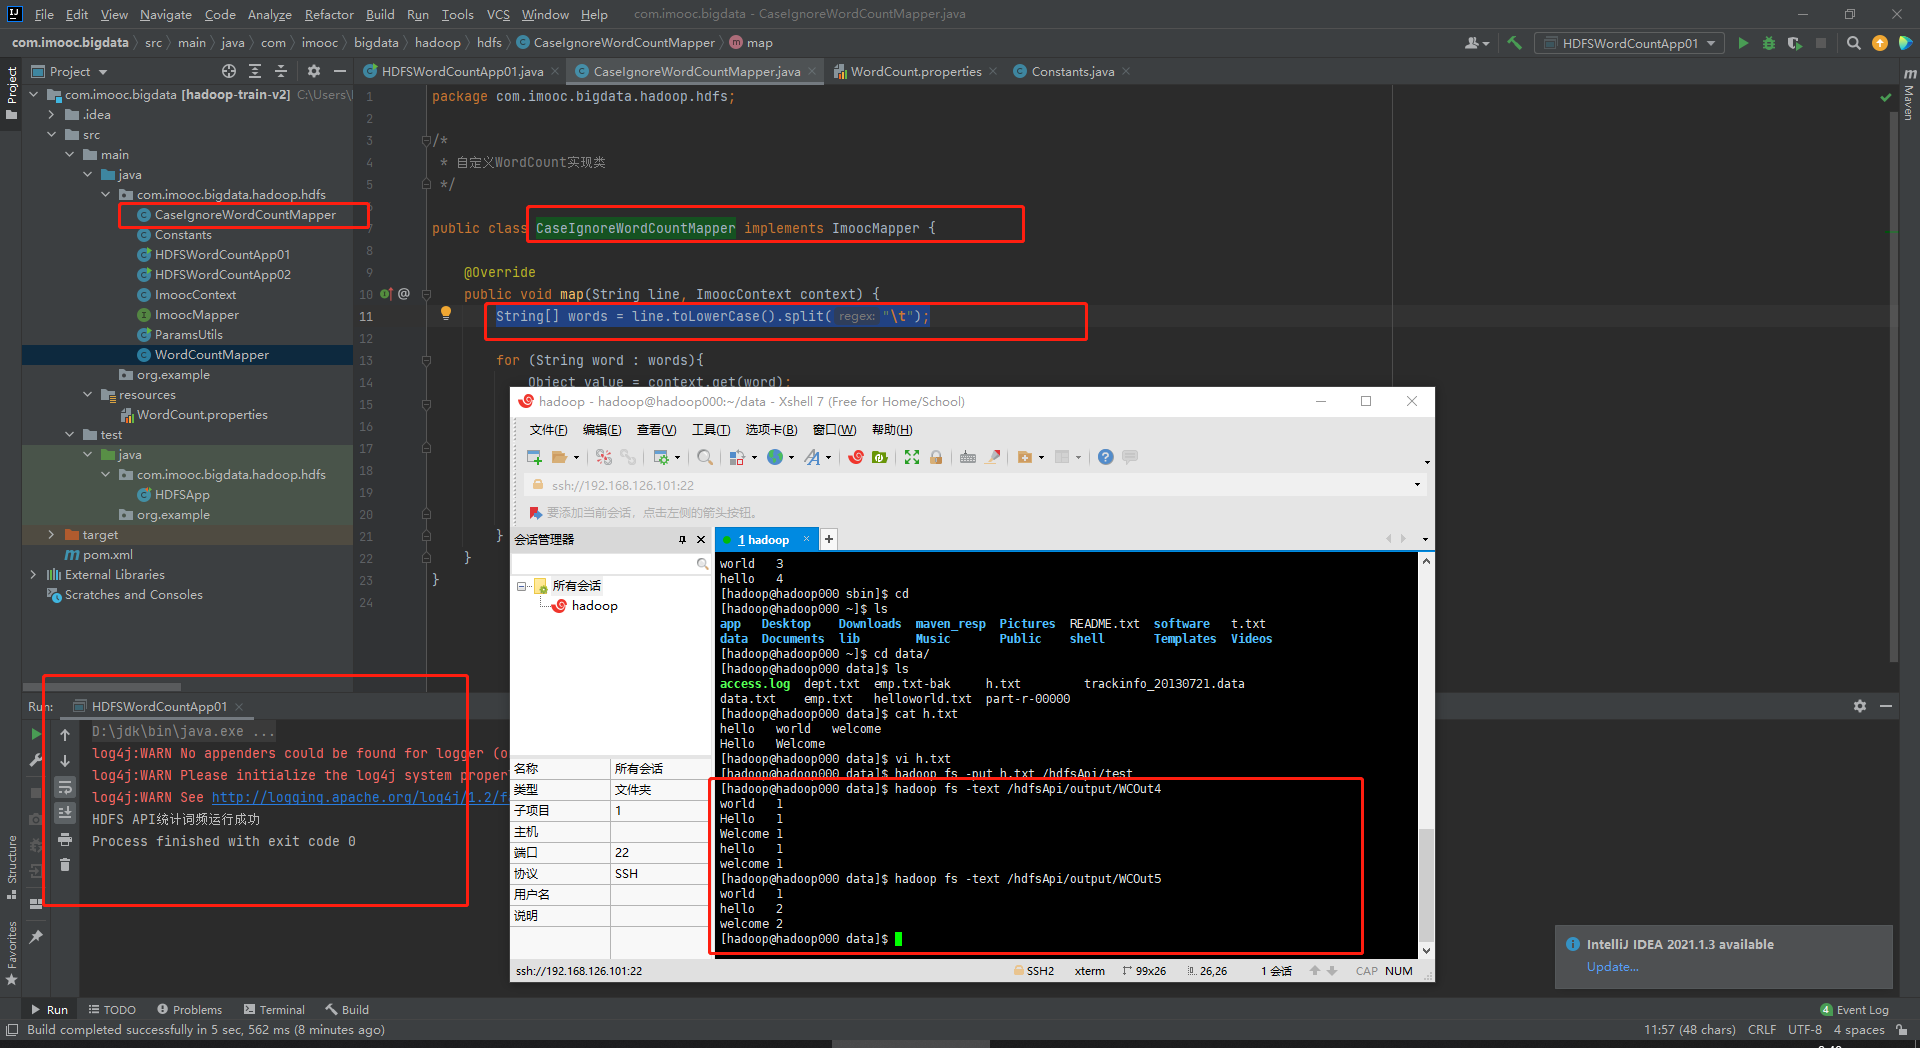This screenshot has width=1920, height=1048.
Task: Open Project panel gear options
Action: coord(314,71)
